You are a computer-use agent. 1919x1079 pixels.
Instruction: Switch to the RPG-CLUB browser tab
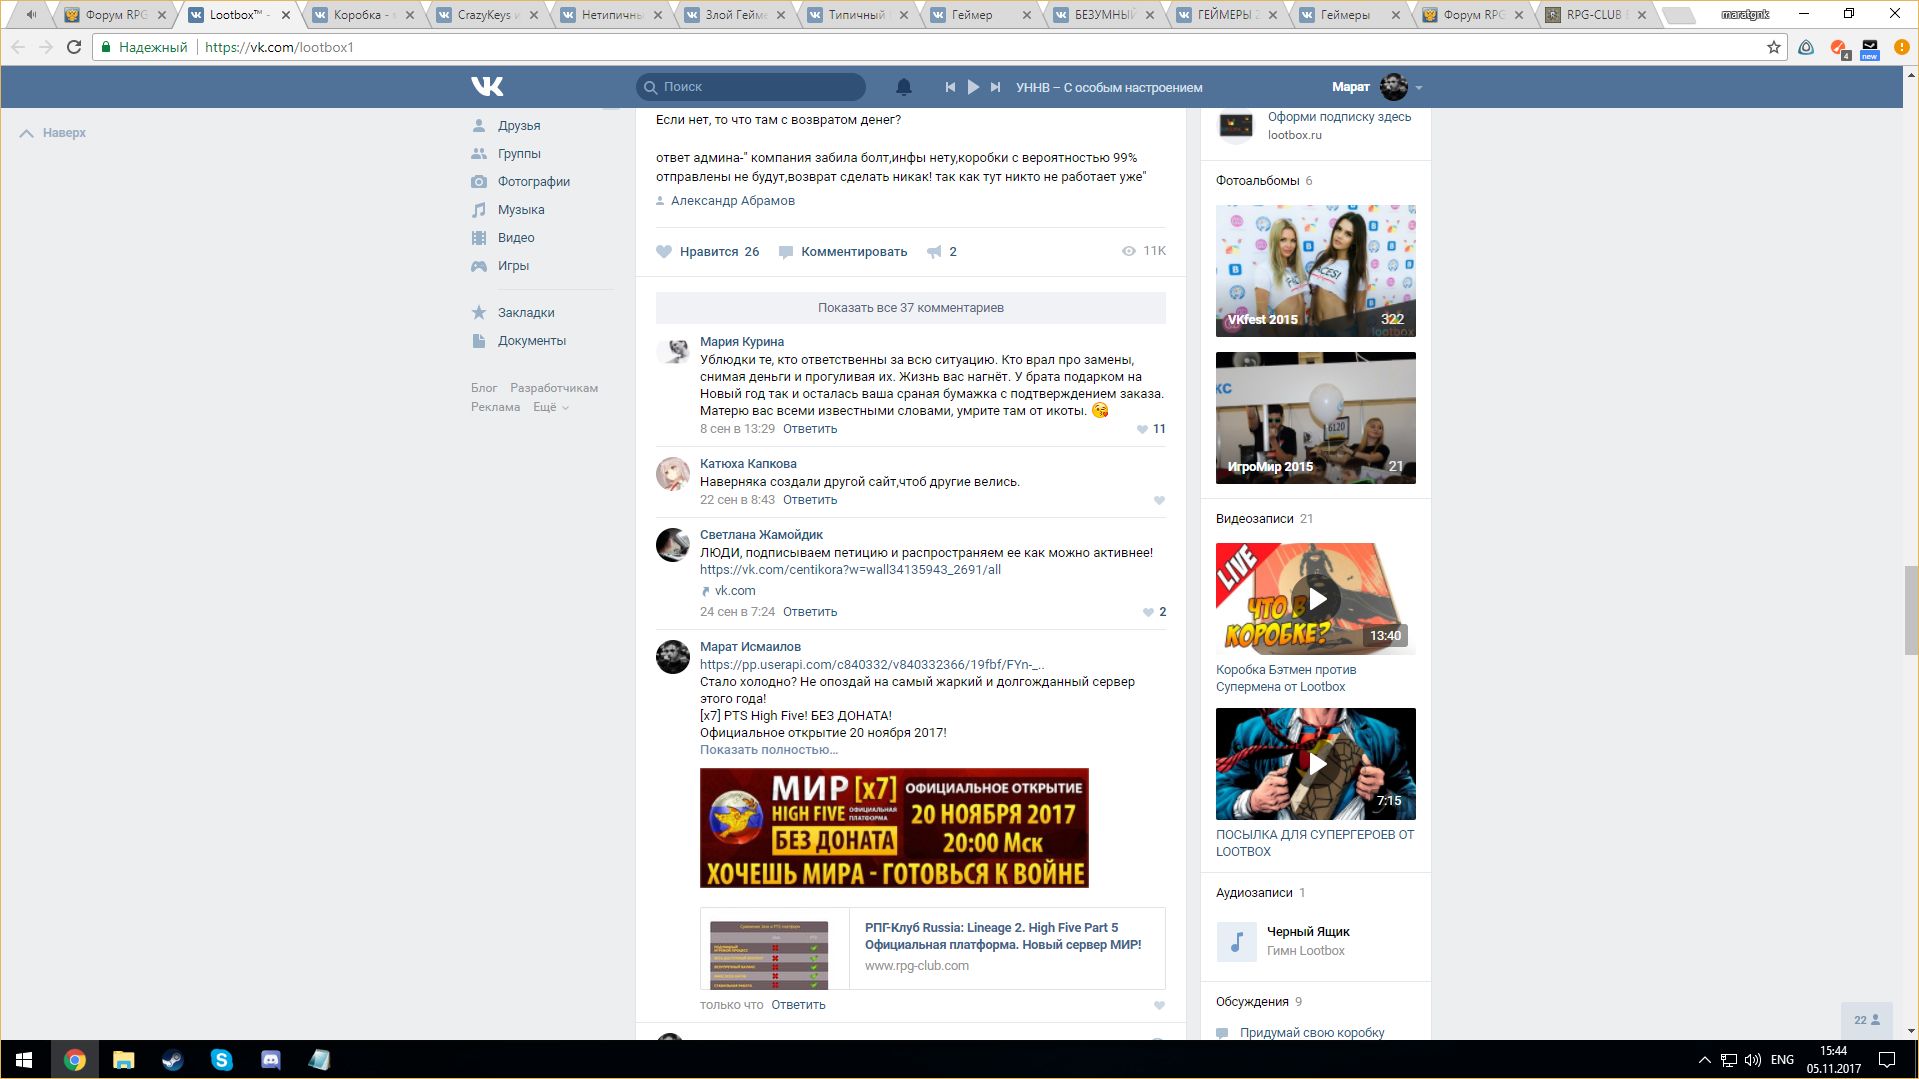click(x=1592, y=15)
